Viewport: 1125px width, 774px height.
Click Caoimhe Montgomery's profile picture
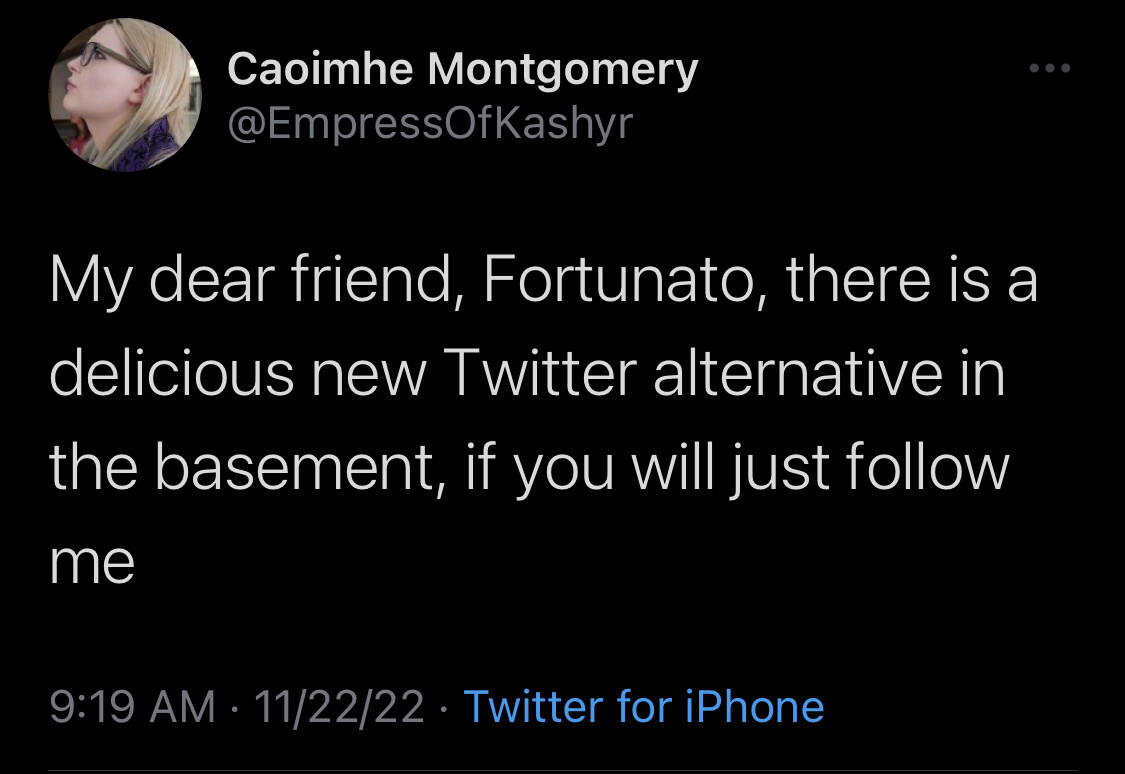127,95
